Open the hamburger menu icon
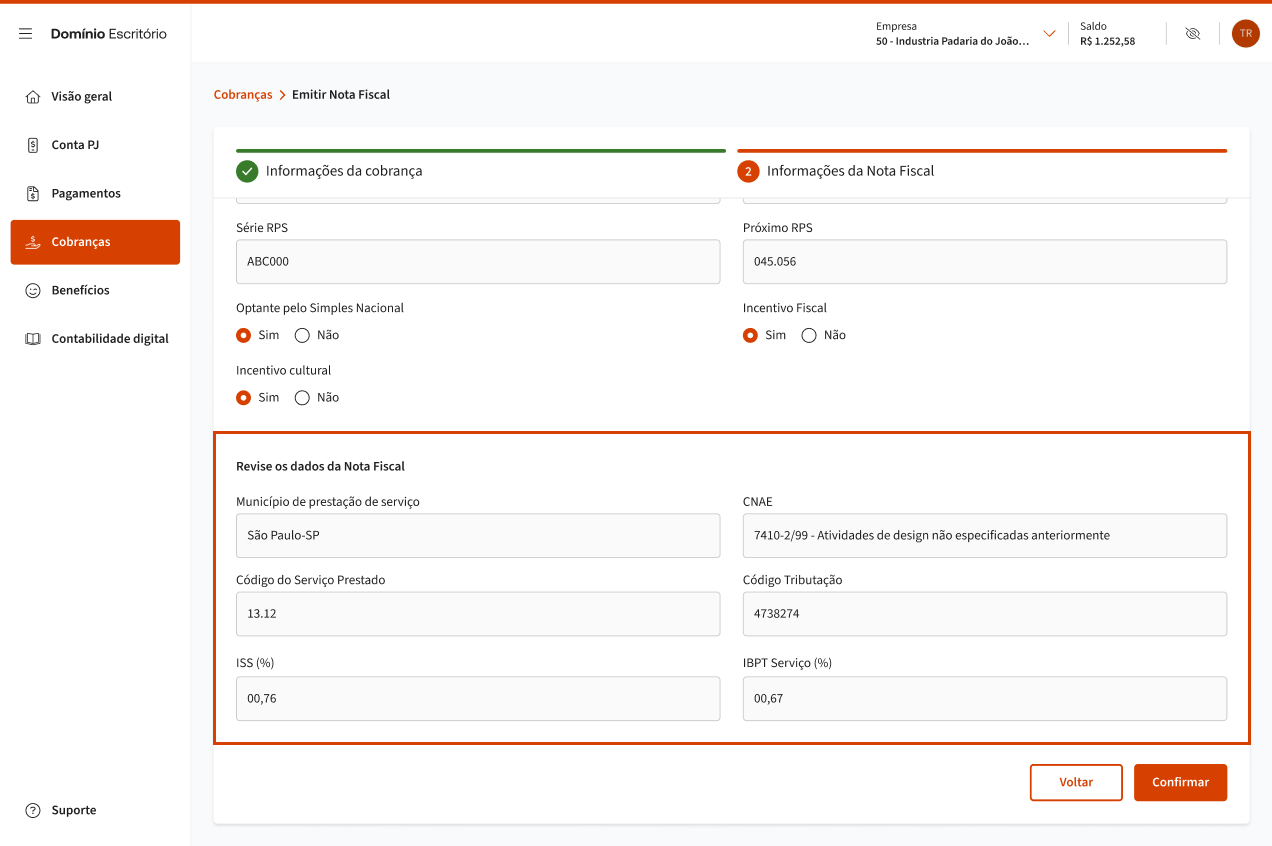 click(26, 34)
